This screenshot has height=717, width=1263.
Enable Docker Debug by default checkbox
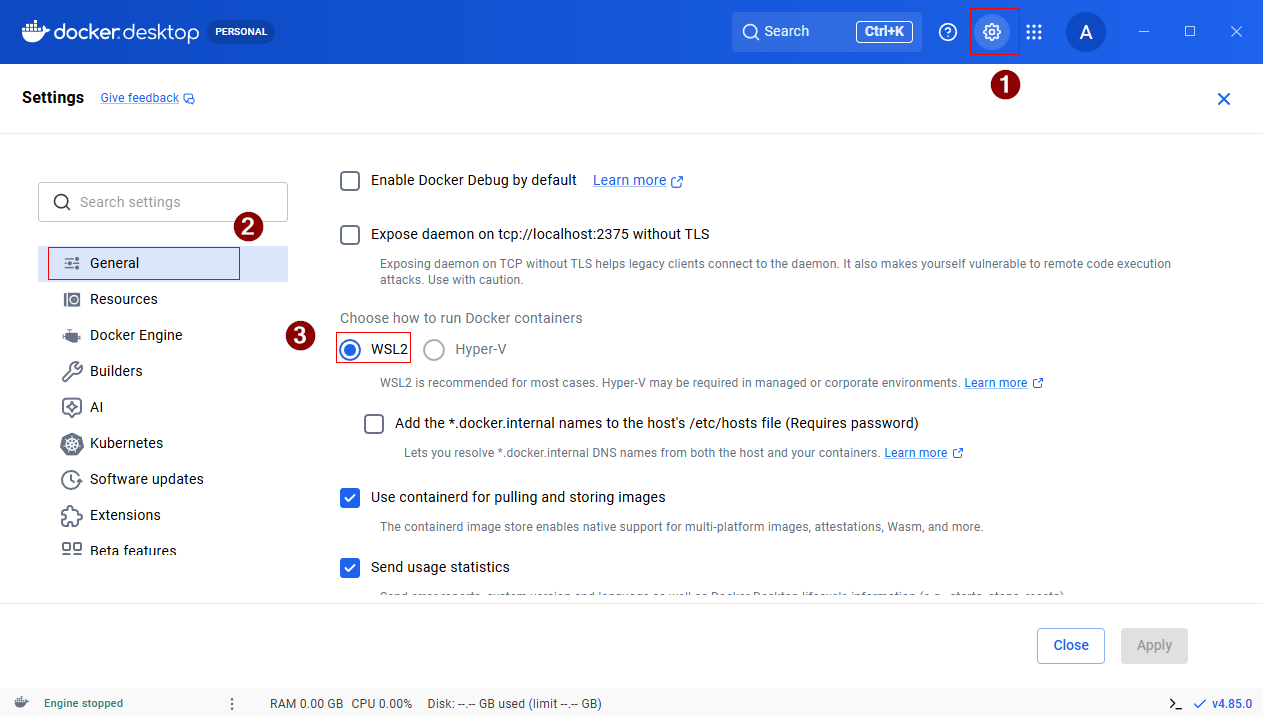click(350, 181)
